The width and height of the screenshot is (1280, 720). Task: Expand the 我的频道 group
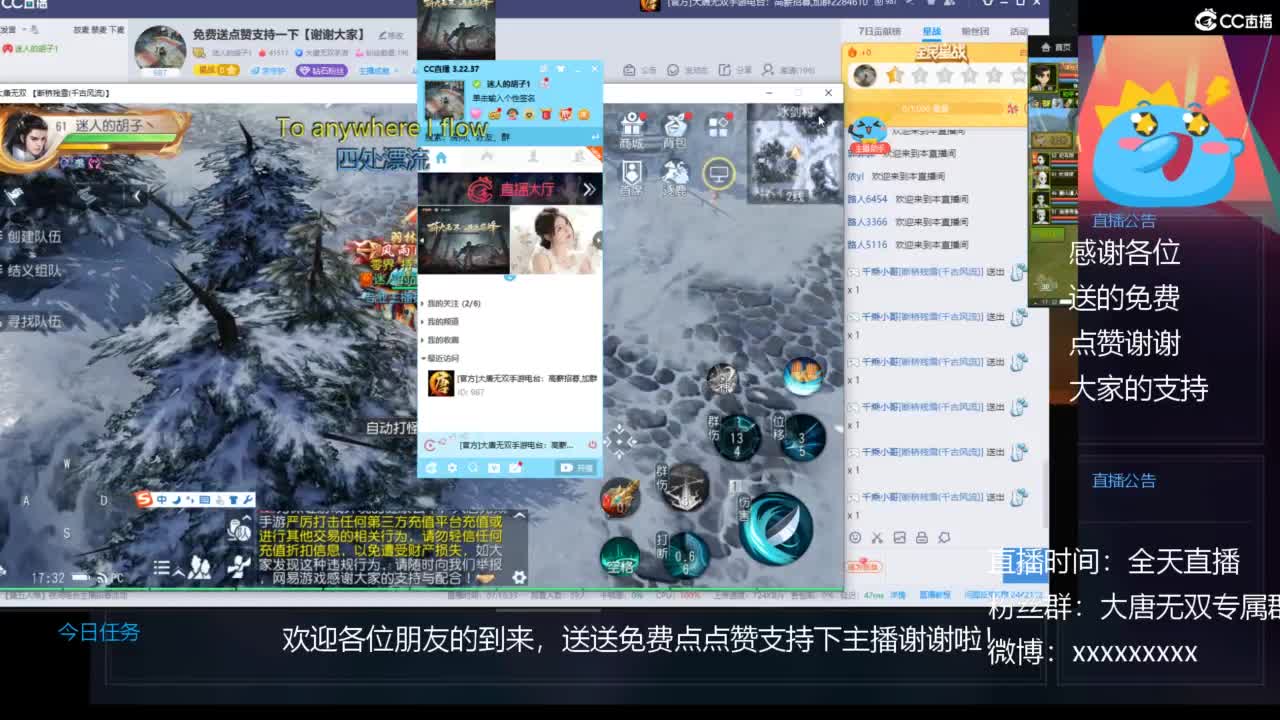[x=442, y=322]
